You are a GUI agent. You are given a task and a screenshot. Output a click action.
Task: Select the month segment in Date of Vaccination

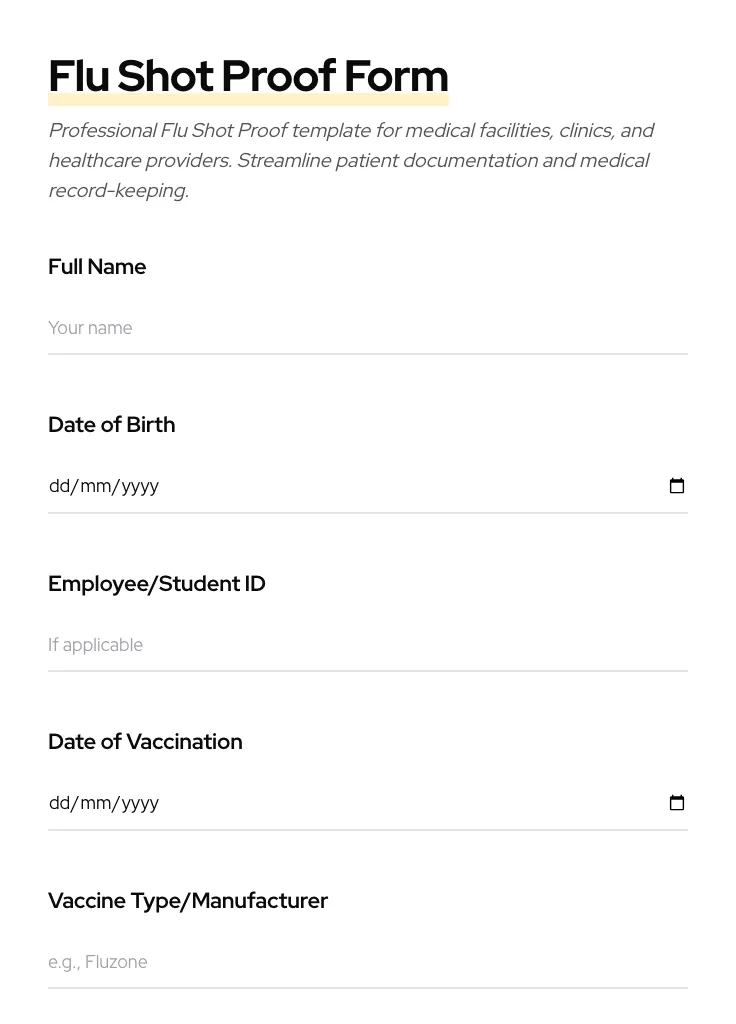(x=96, y=804)
